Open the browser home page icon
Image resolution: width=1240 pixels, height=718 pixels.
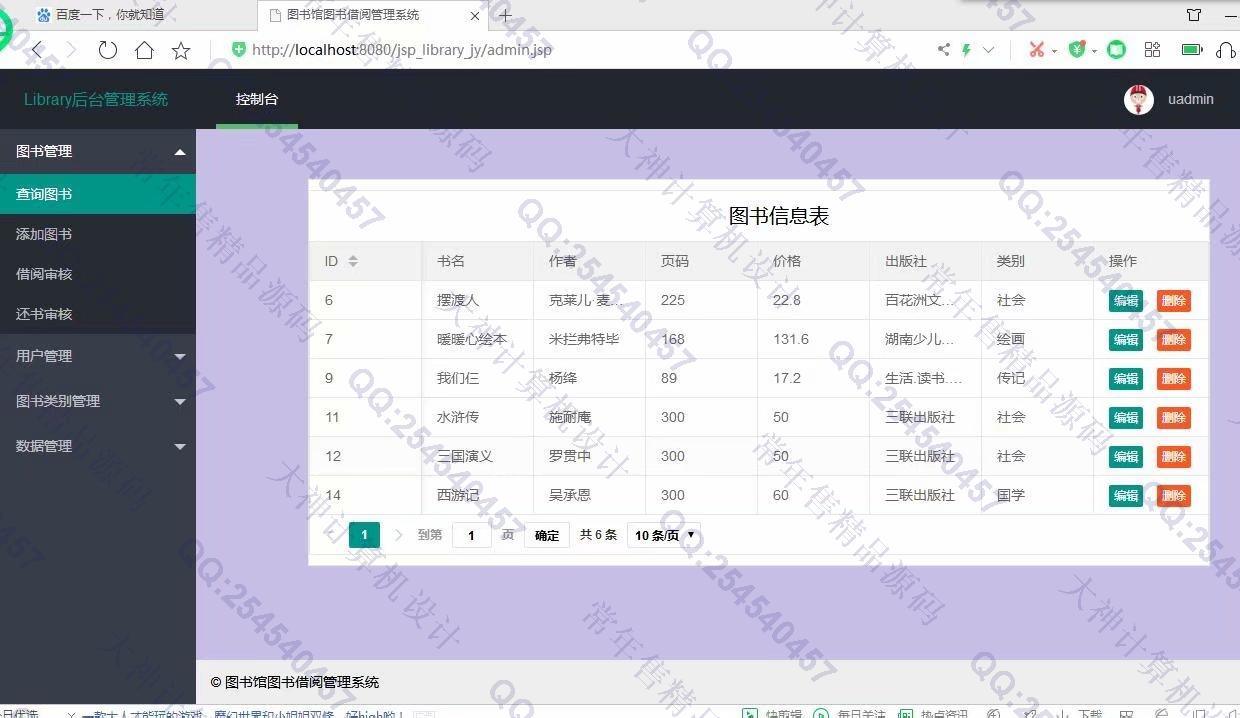pyautogui.click(x=144, y=50)
